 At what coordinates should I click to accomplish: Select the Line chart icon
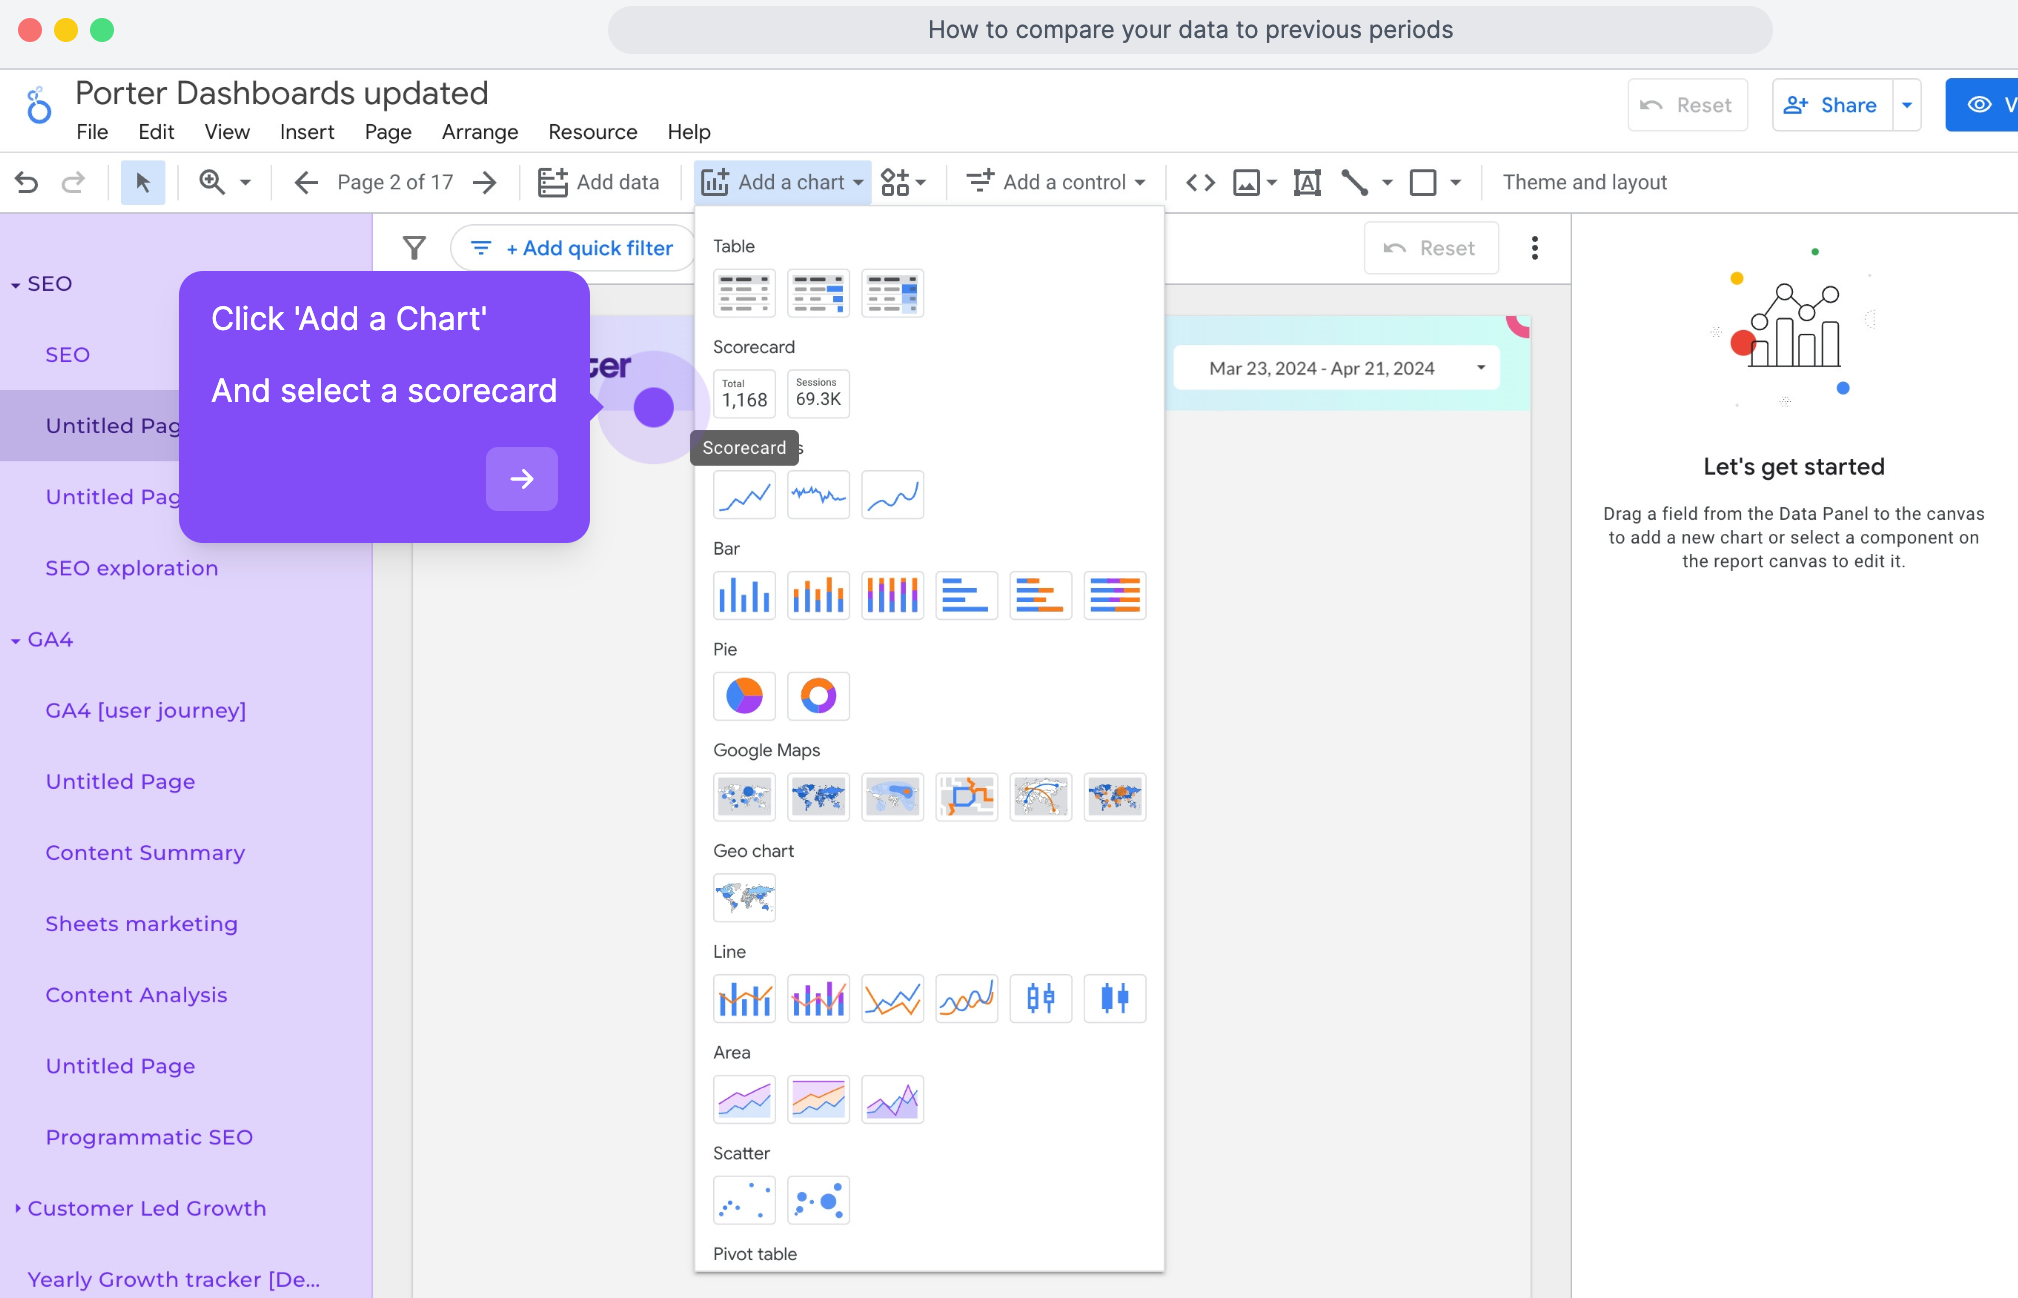click(893, 998)
